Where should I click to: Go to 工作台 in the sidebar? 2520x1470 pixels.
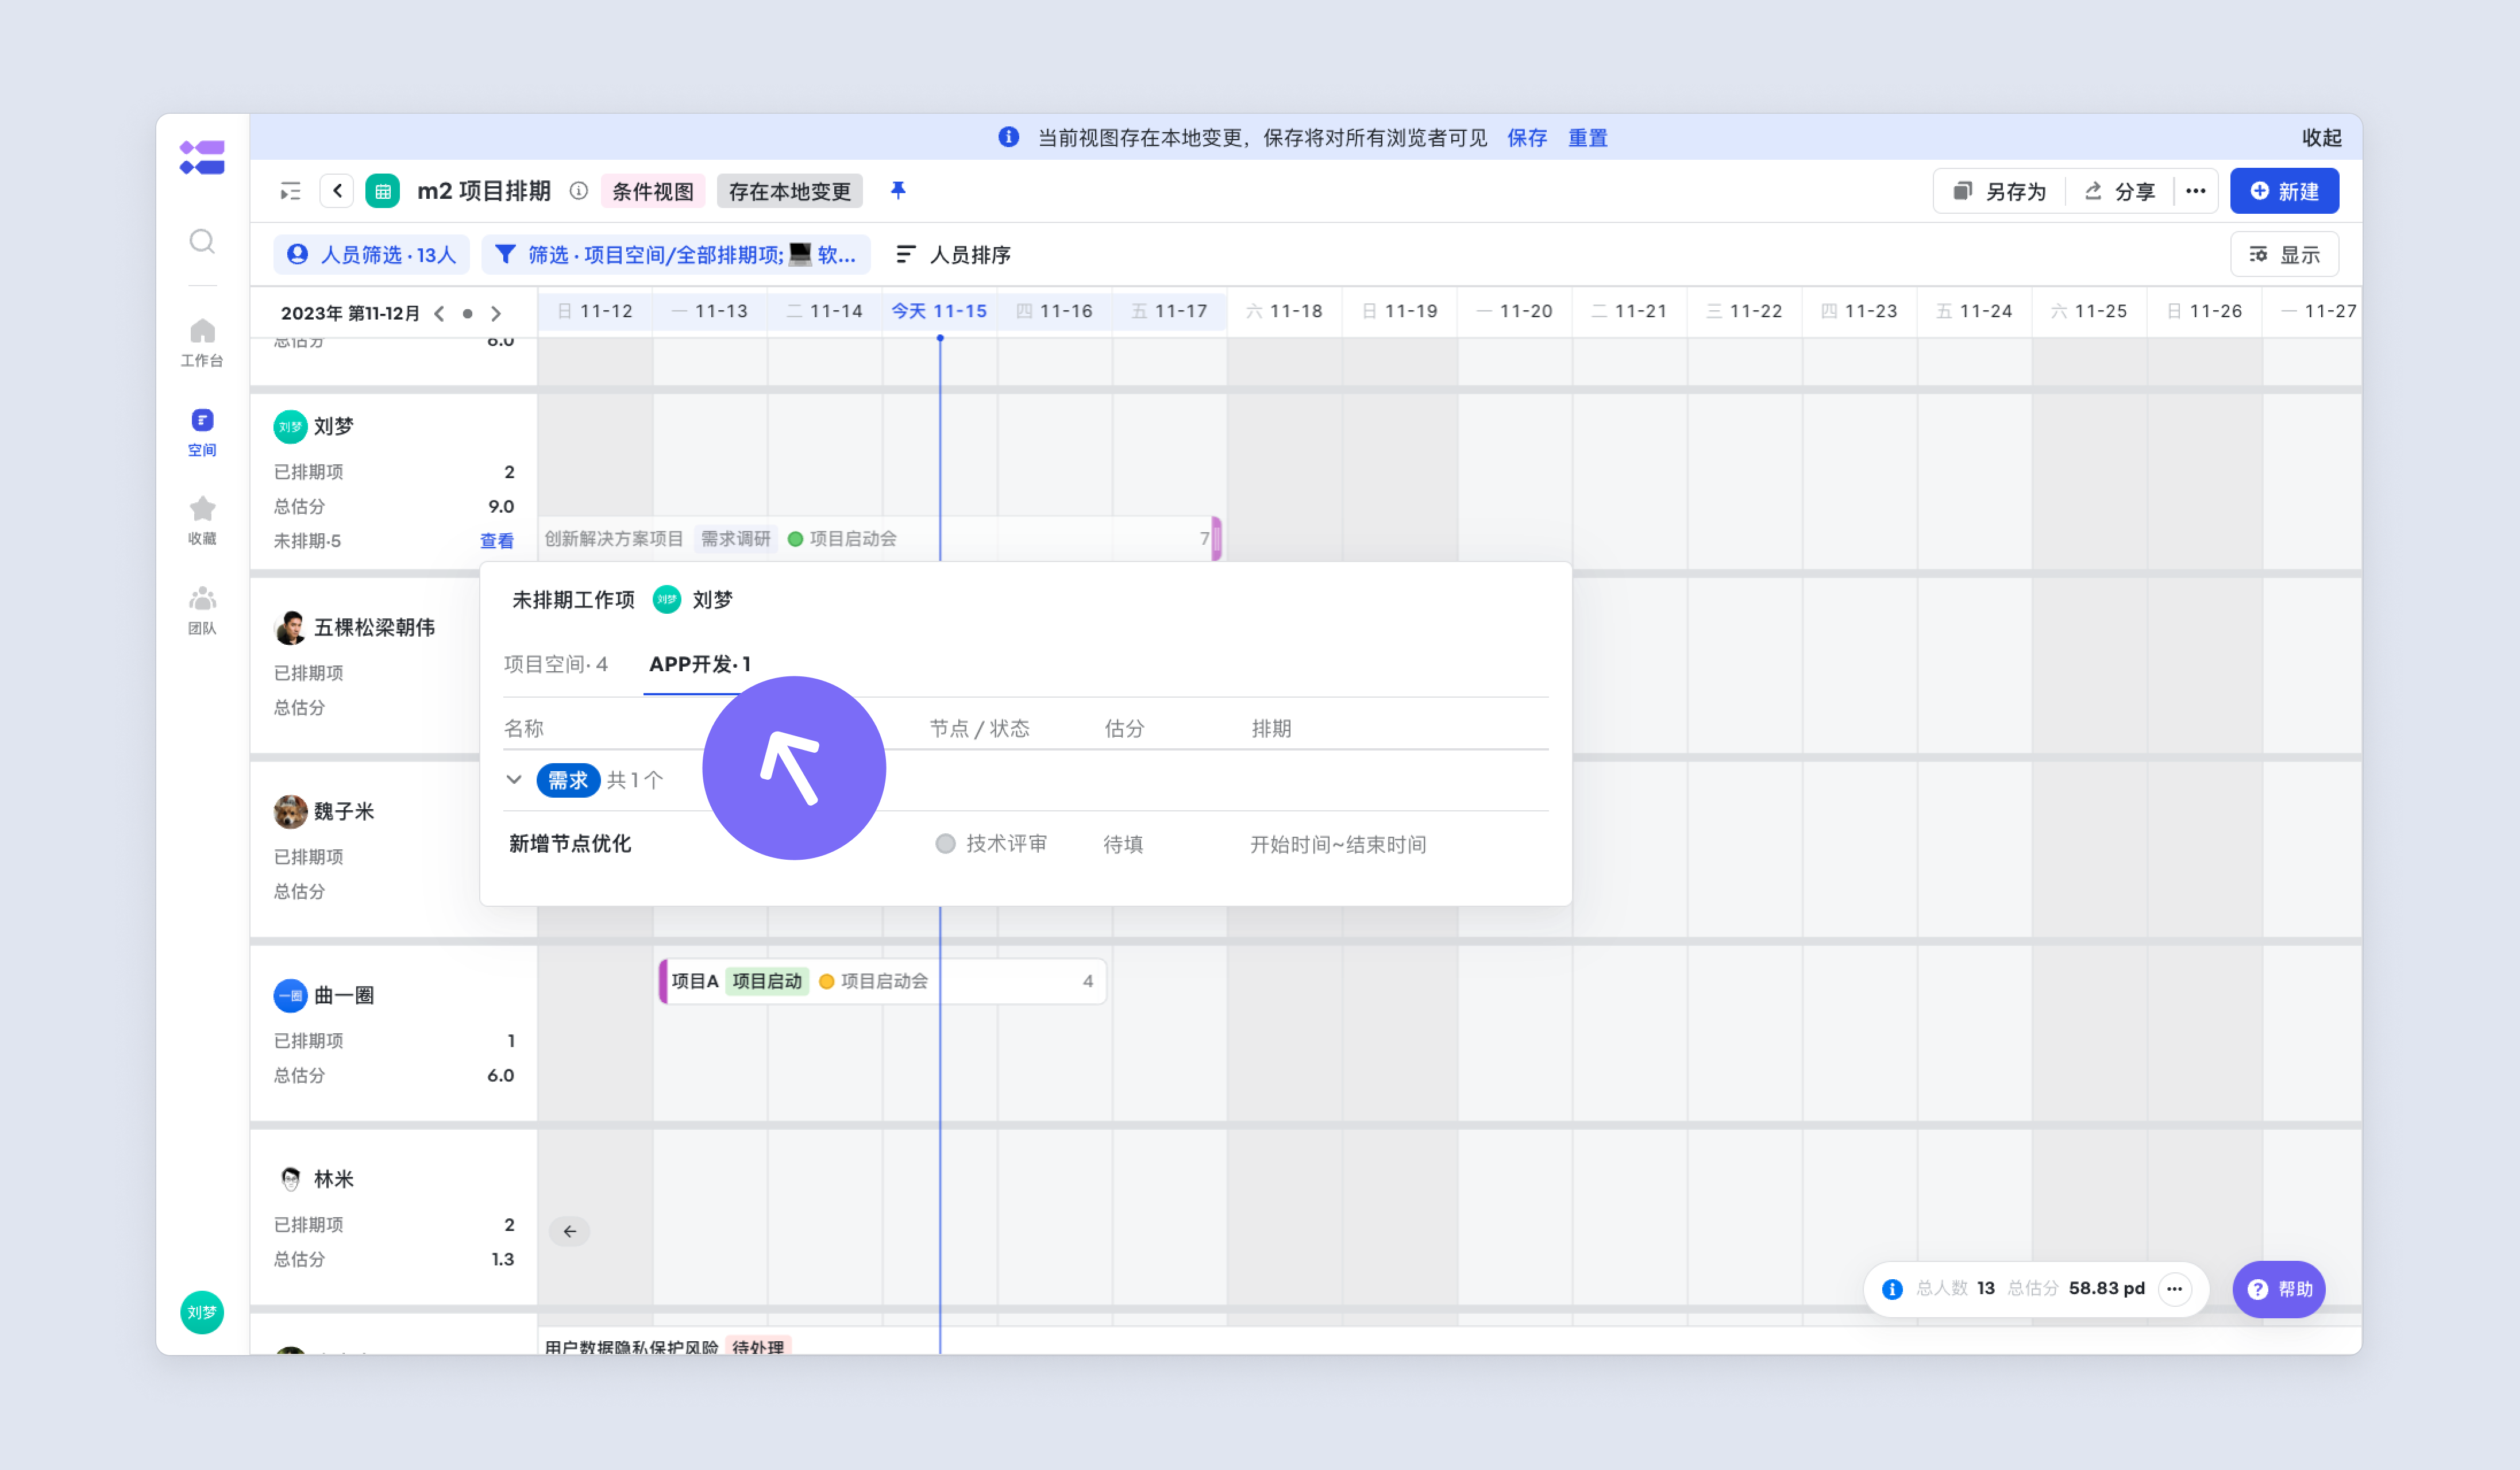coord(202,342)
